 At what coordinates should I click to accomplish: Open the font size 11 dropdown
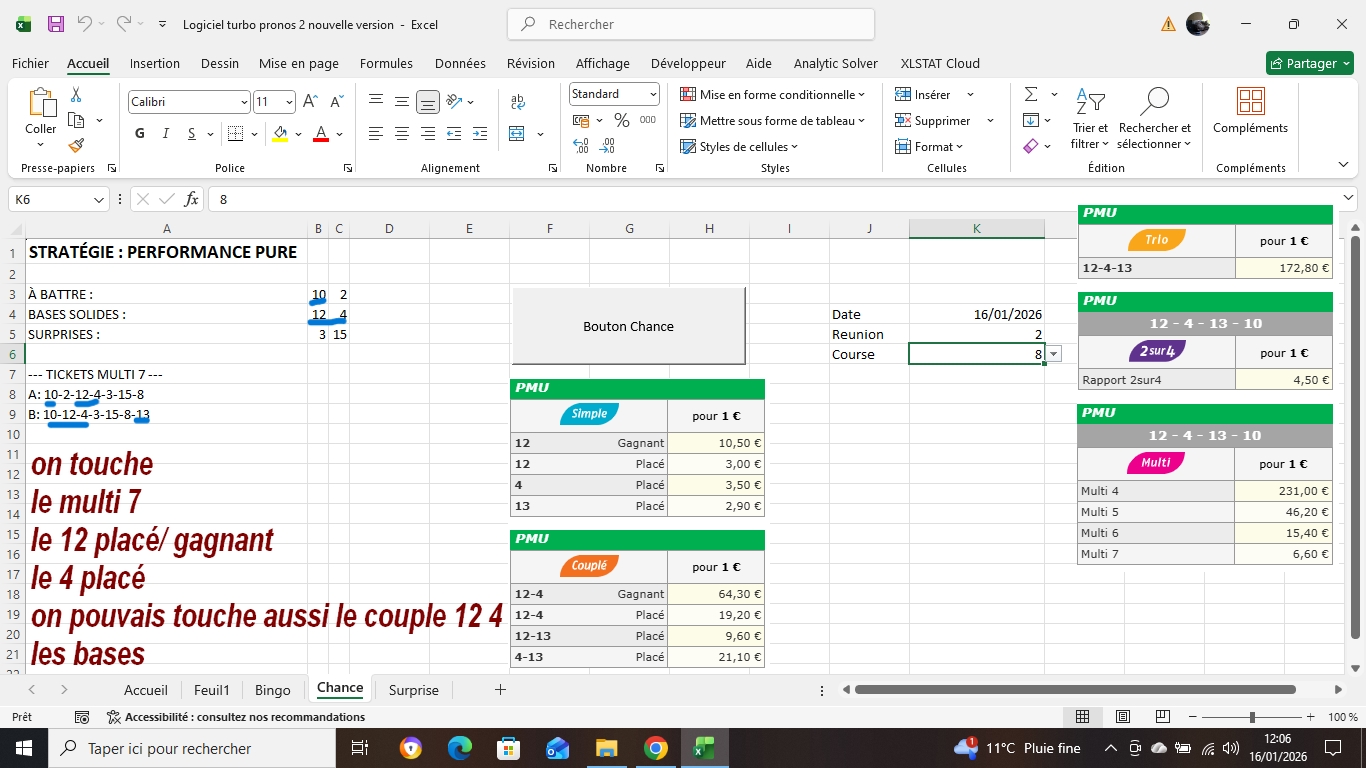pos(290,102)
